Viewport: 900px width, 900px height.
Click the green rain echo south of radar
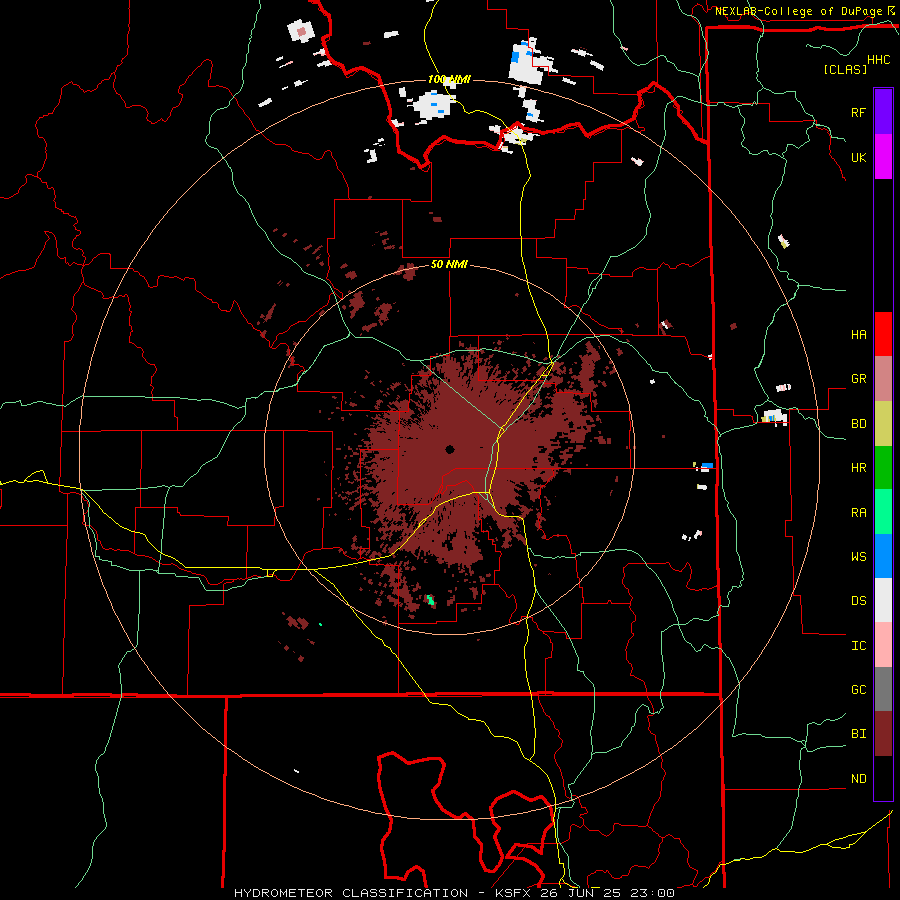click(x=430, y=600)
